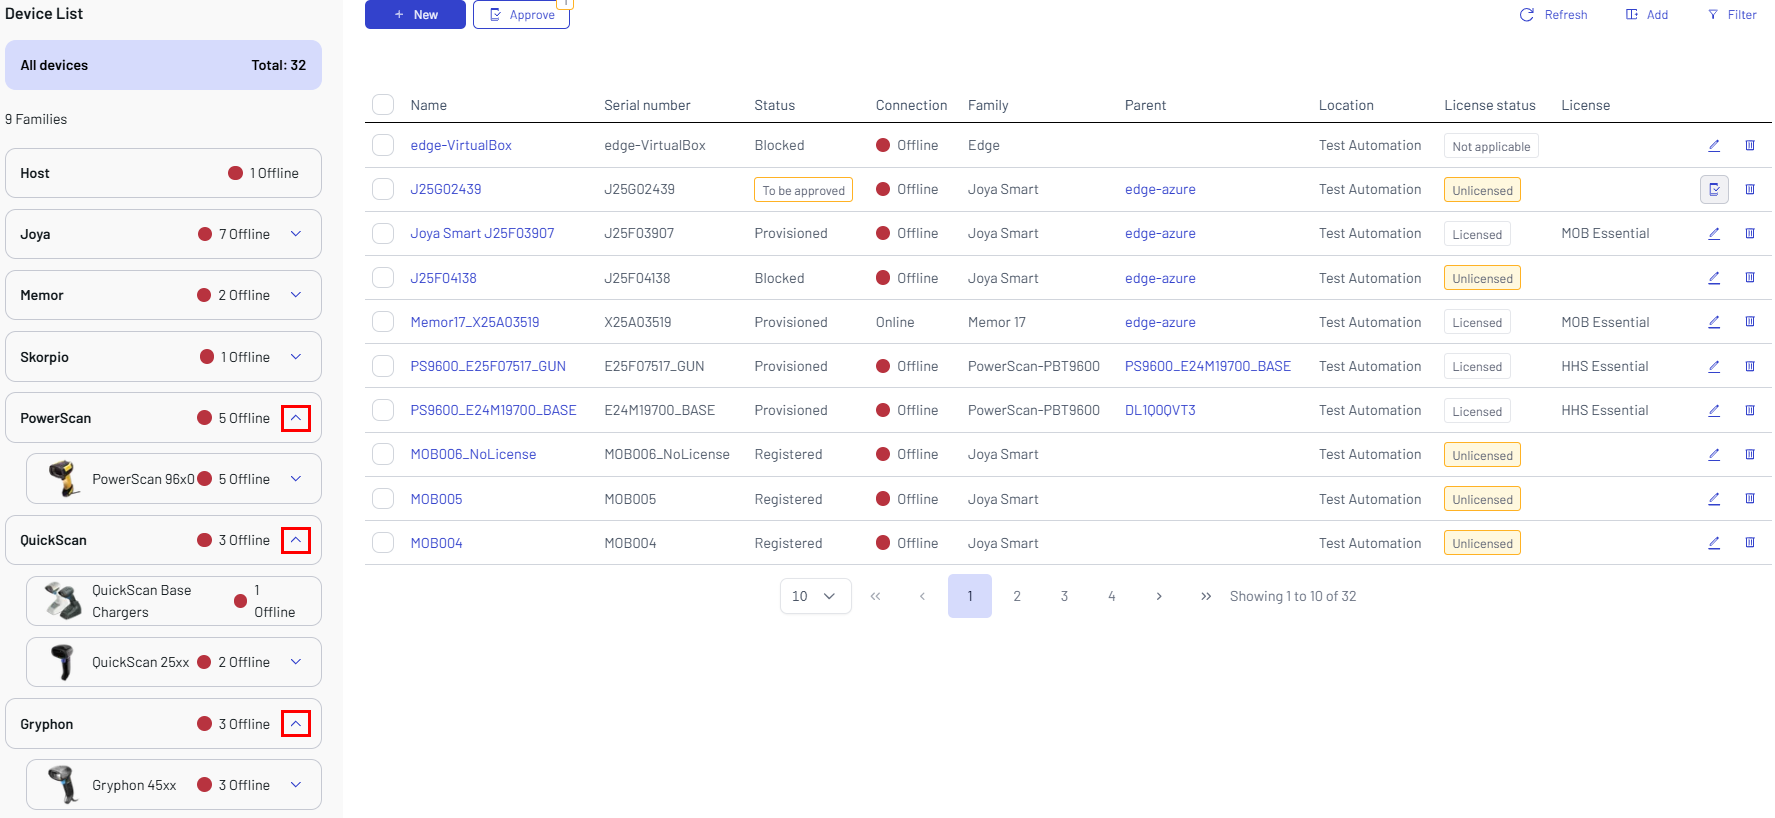Open the Filter panel

[1732, 15]
